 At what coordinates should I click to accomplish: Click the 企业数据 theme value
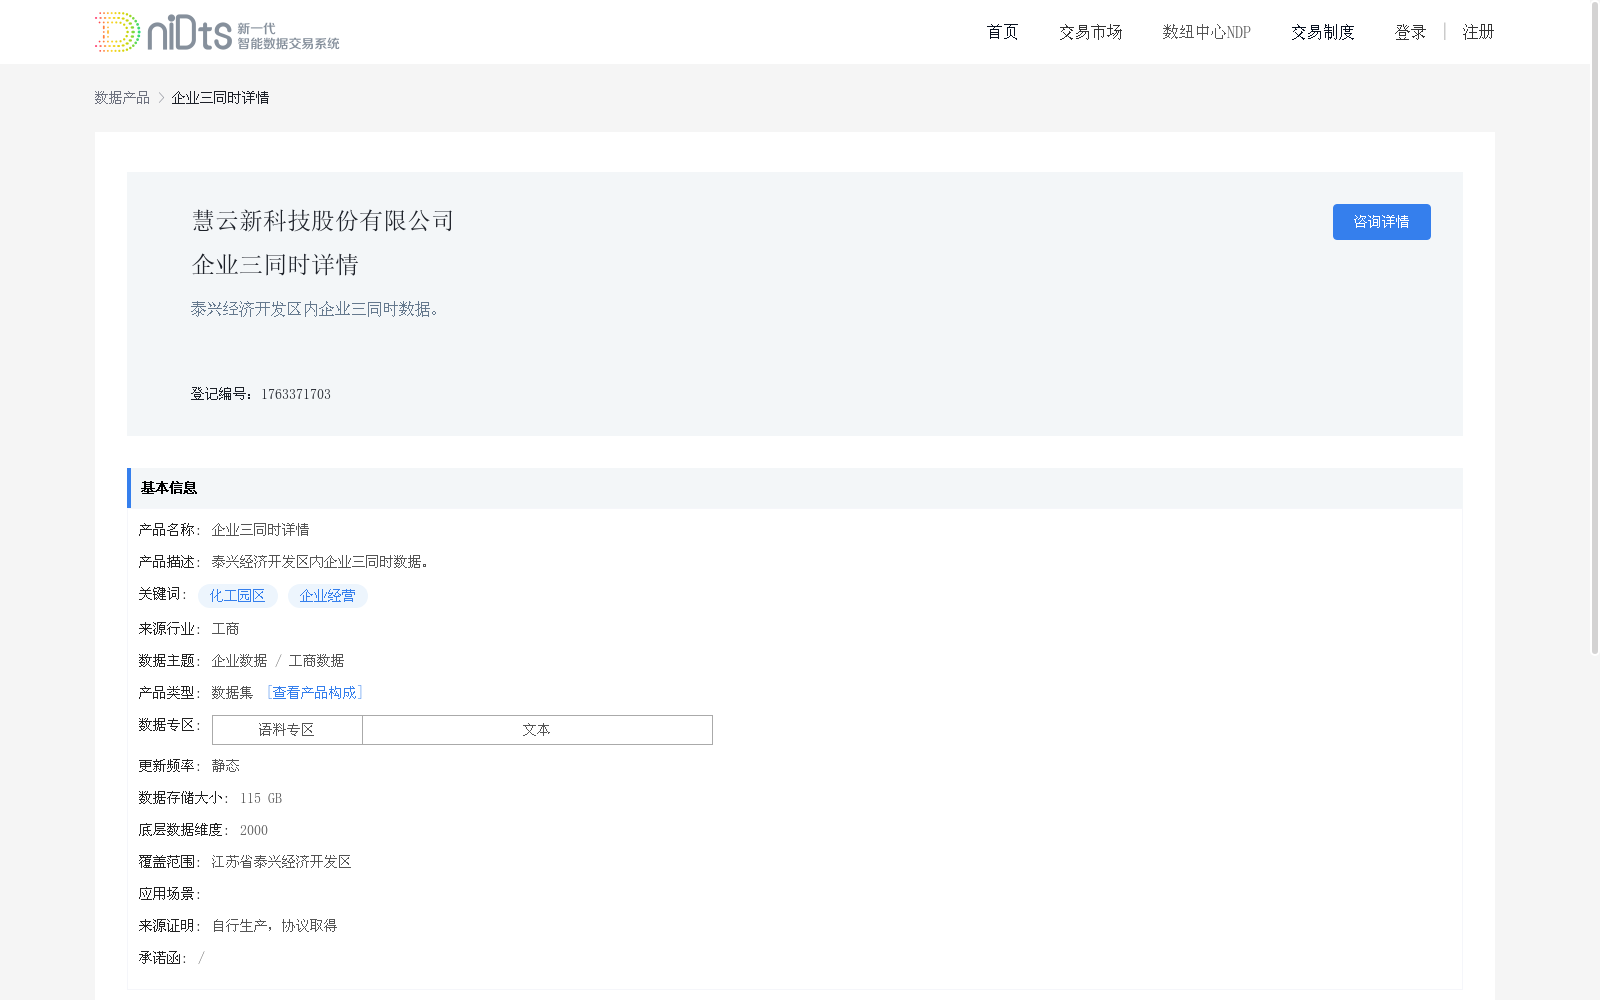click(x=239, y=661)
